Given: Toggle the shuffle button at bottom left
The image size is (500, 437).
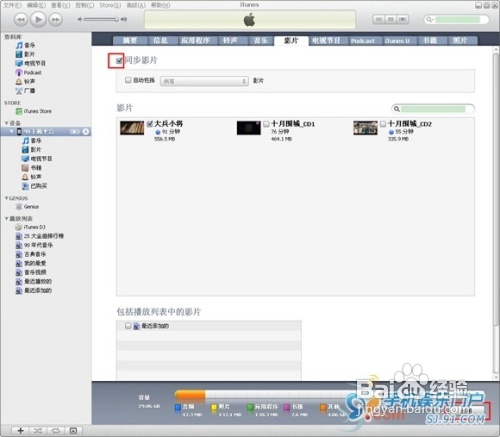Looking at the screenshot, I should point(38,431).
